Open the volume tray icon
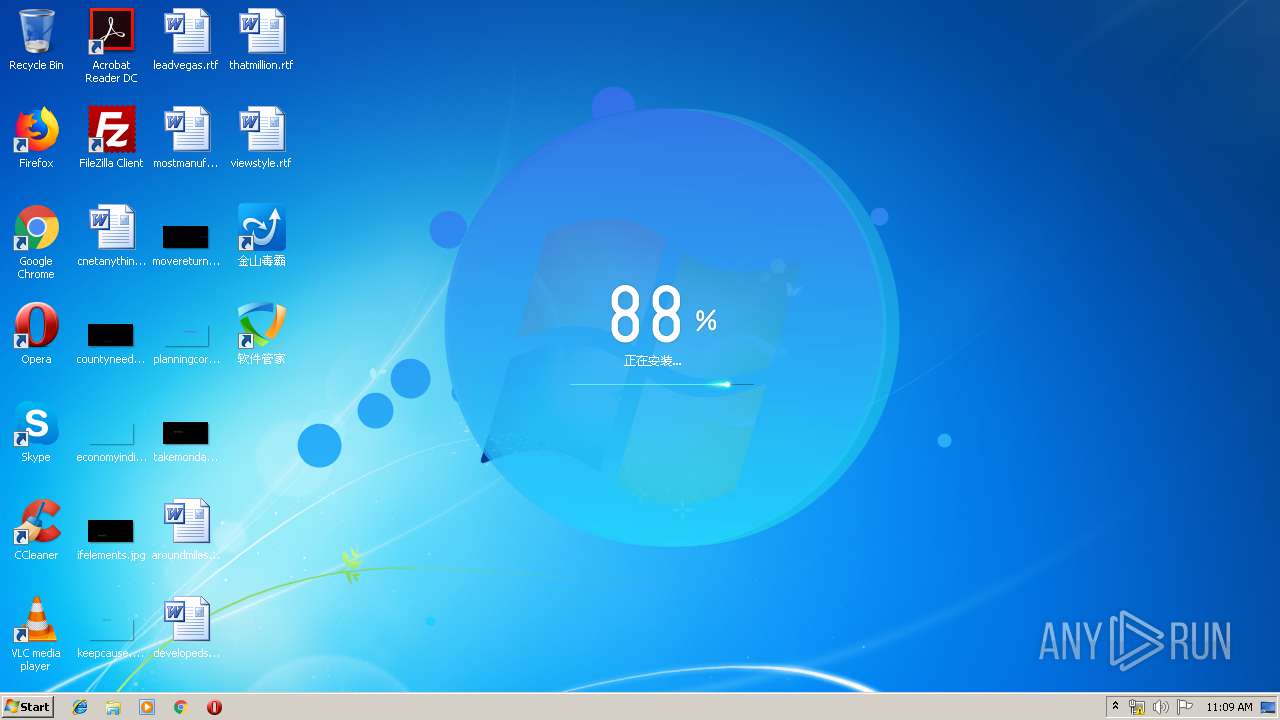Viewport: 1280px width, 720px height. [x=1160, y=707]
